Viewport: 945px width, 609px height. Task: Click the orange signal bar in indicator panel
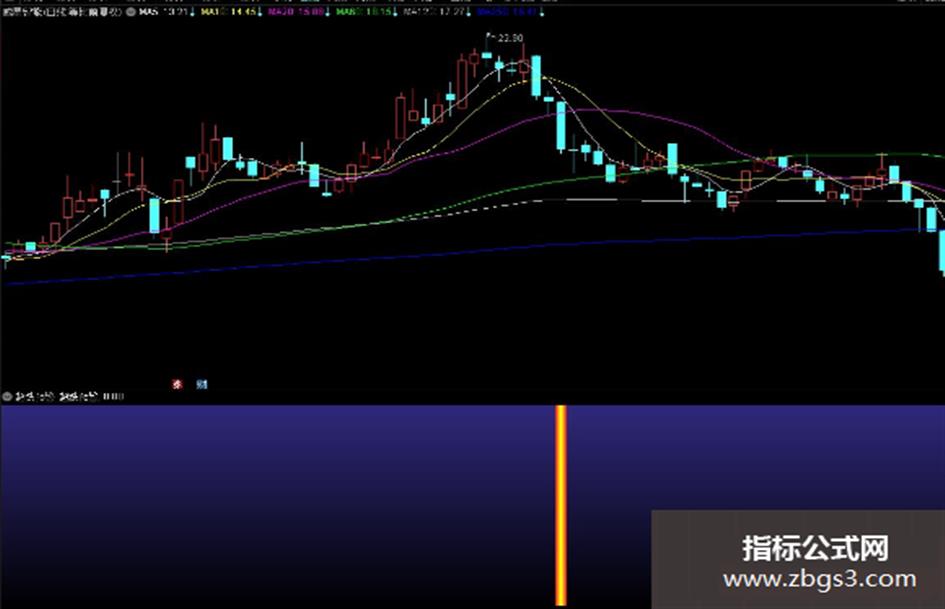560,505
